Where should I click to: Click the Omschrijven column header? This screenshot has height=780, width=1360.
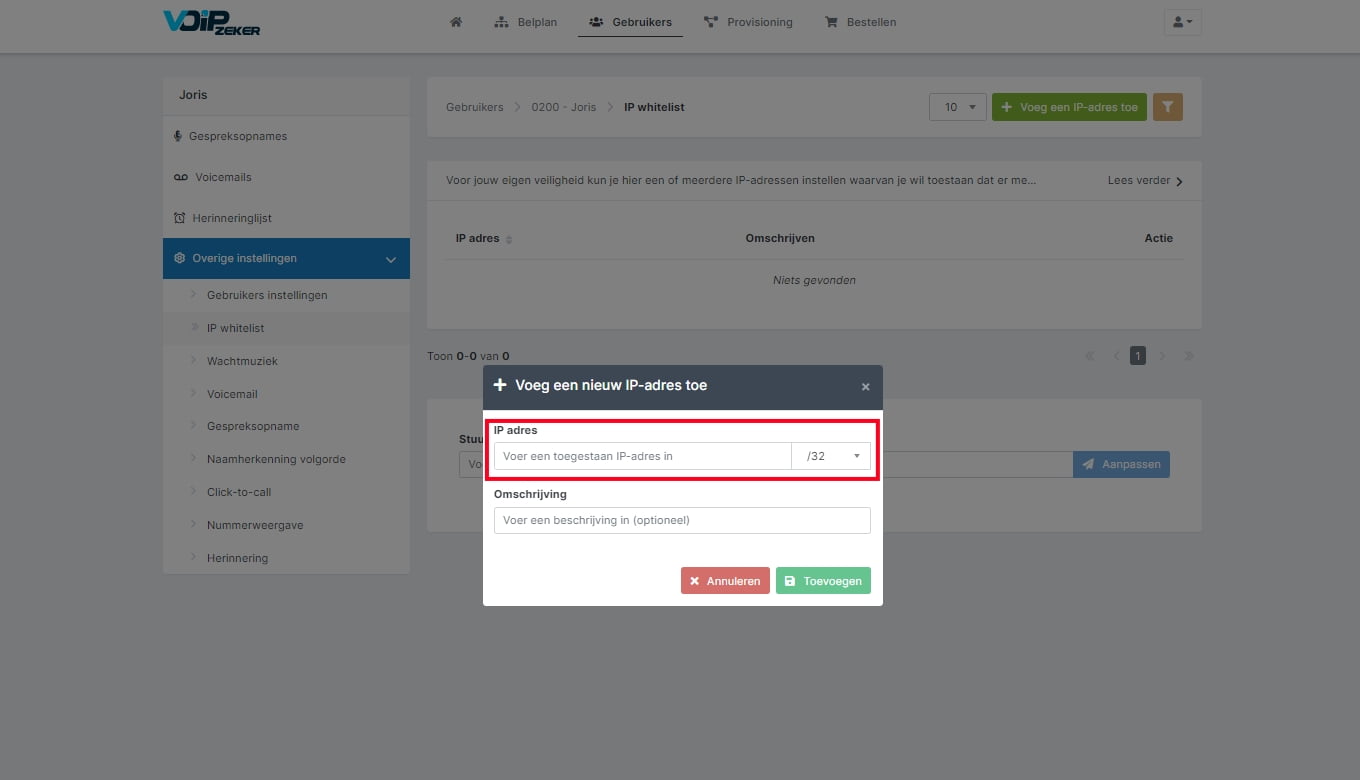tap(780, 239)
